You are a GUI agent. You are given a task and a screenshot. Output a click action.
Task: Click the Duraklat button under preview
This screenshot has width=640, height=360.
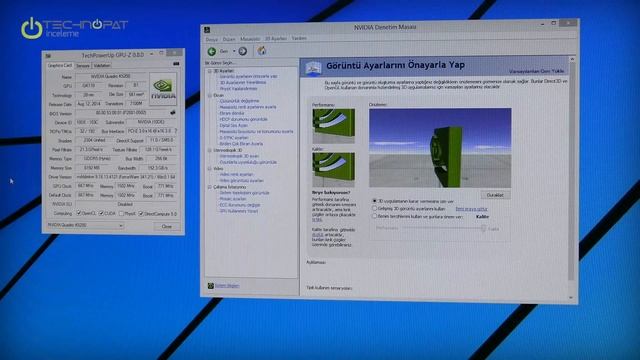coord(495,195)
